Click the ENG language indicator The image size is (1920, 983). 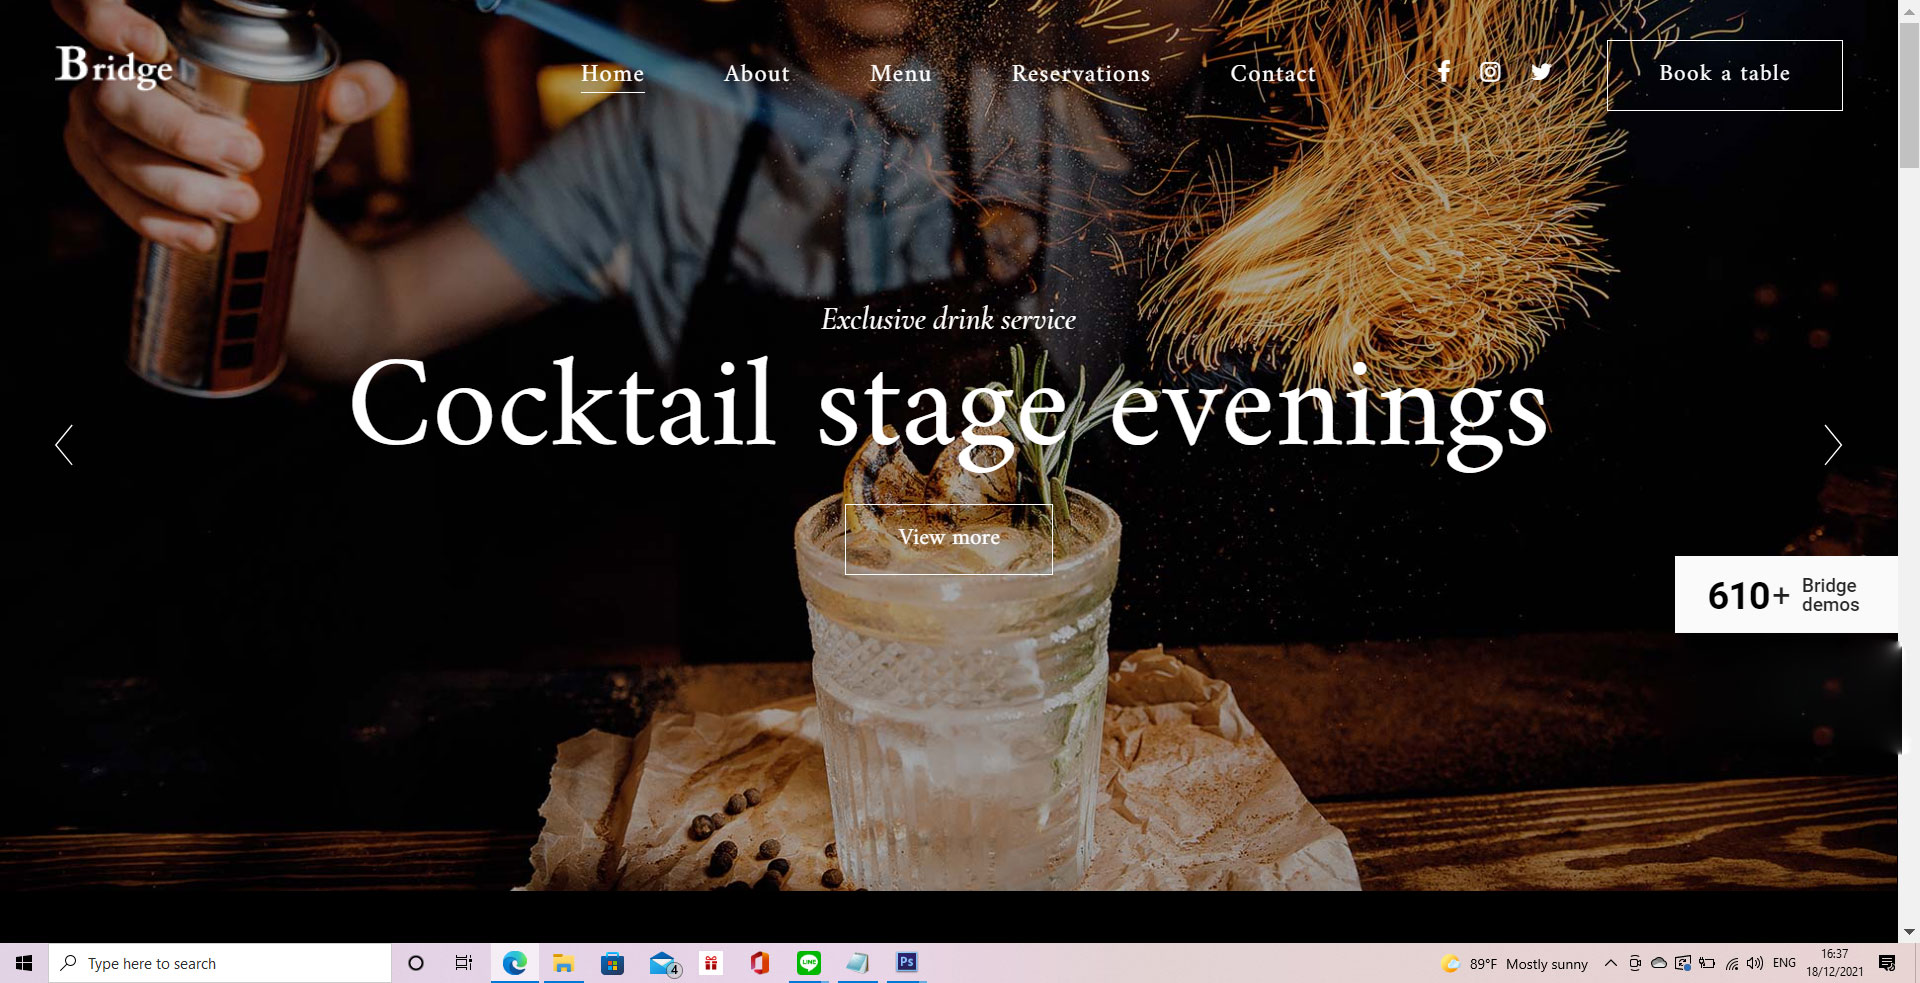(x=1784, y=963)
